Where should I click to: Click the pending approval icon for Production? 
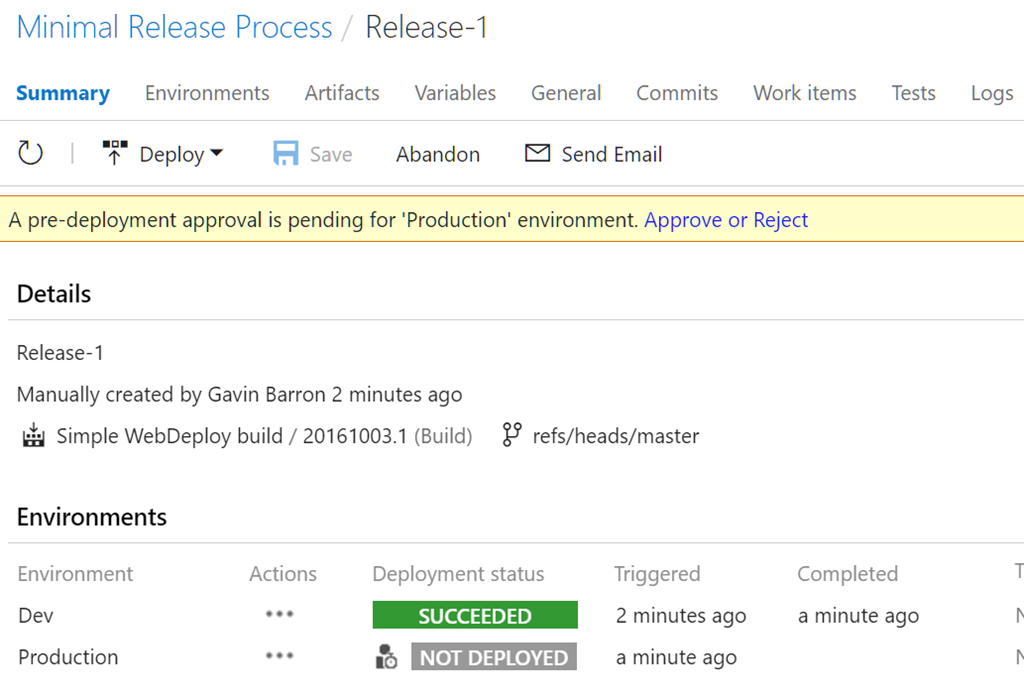click(x=386, y=657)
